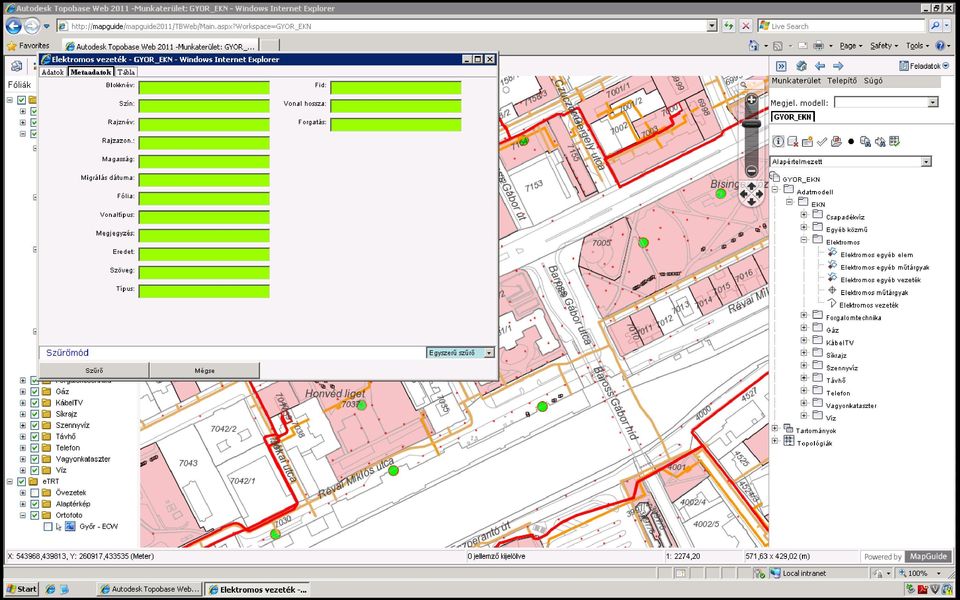Click the Szűrő button
960x600 pixels.
click(94, 370)
